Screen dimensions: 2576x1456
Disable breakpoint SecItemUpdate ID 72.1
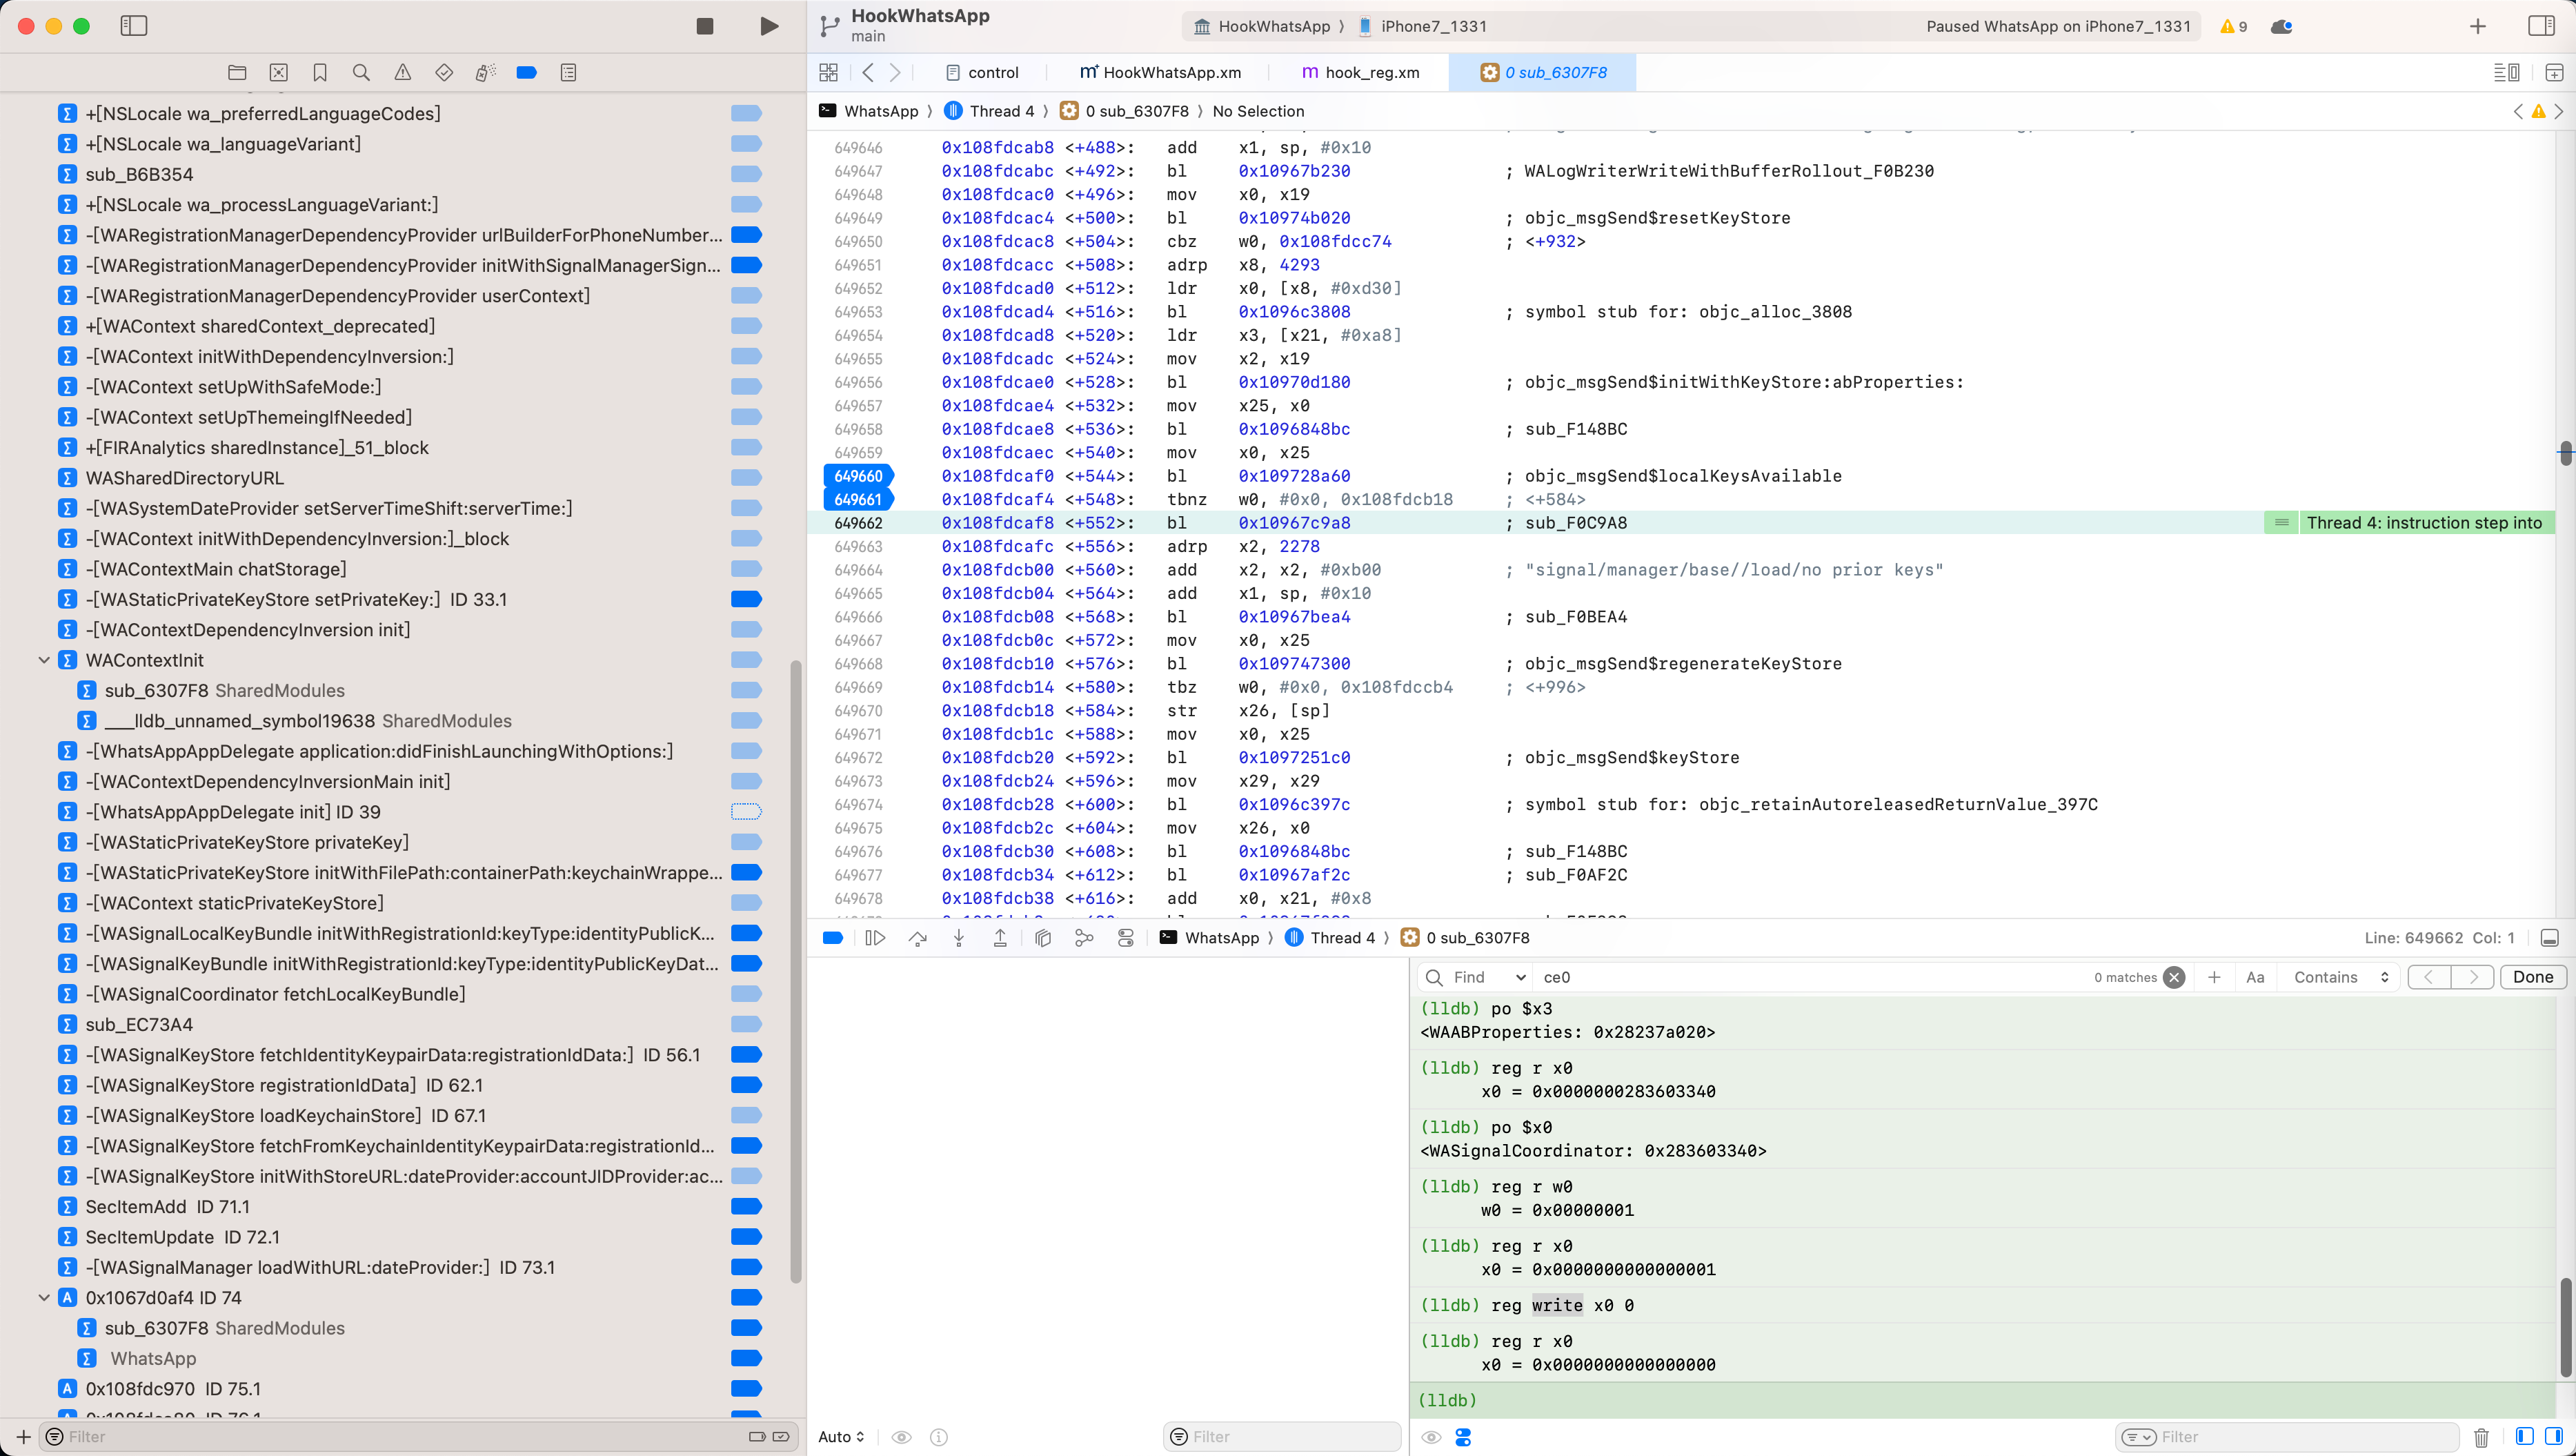(x=746, y=1237)
